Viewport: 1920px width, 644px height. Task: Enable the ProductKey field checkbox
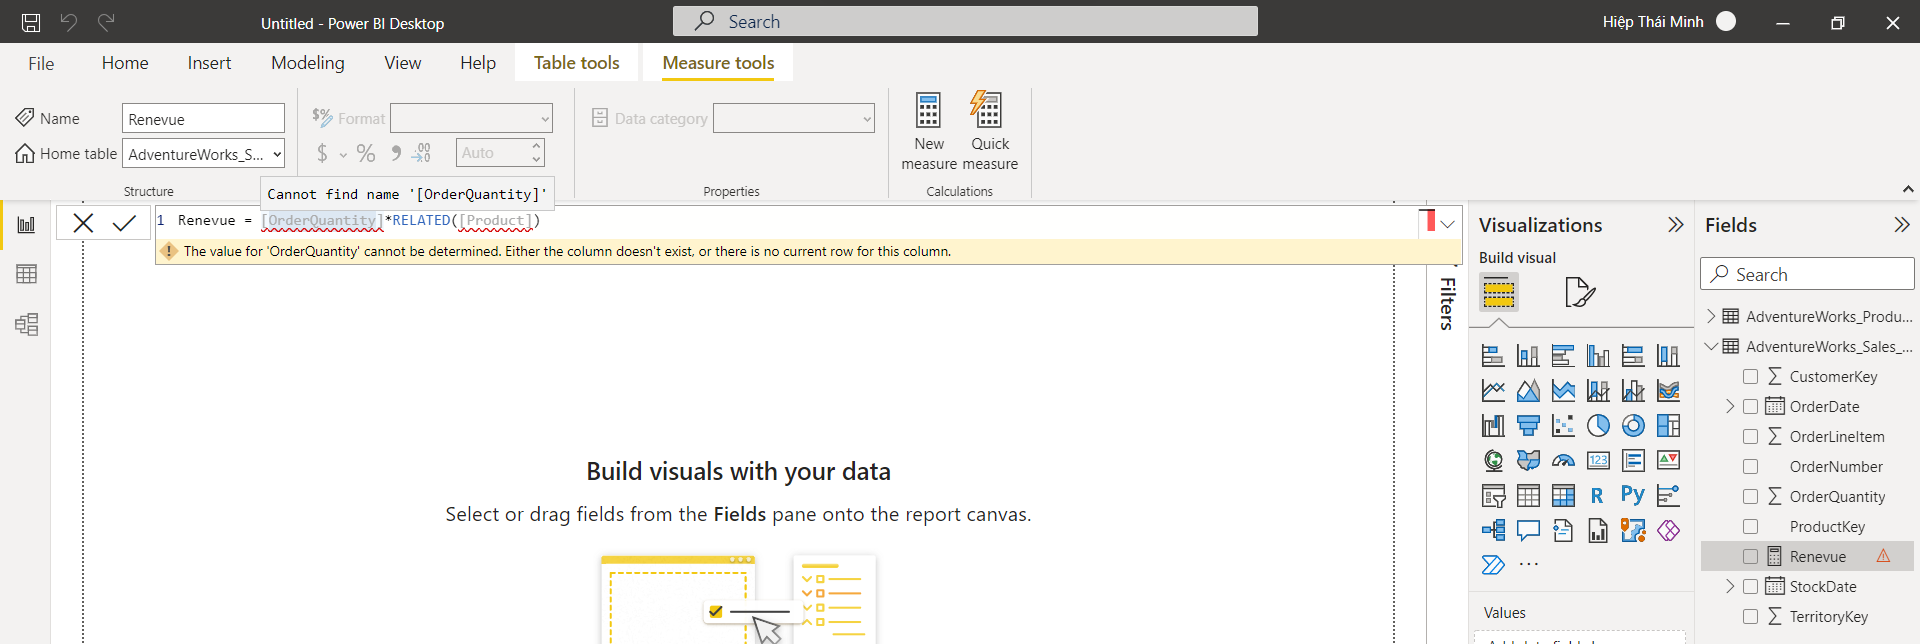coord(1750,527)
